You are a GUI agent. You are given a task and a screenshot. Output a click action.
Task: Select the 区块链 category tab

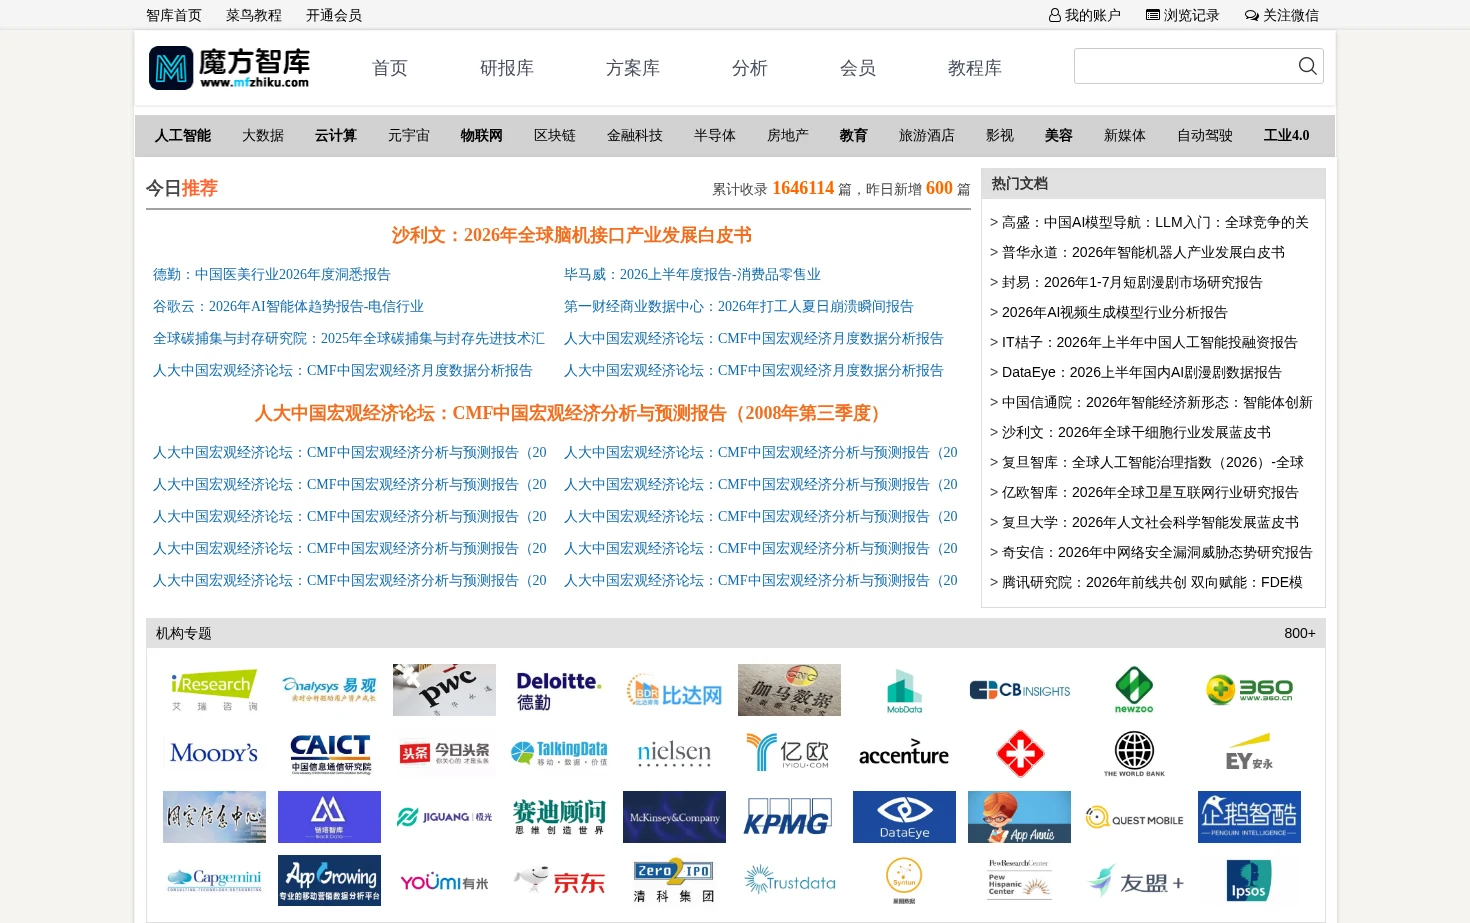(x=555, y=135)
